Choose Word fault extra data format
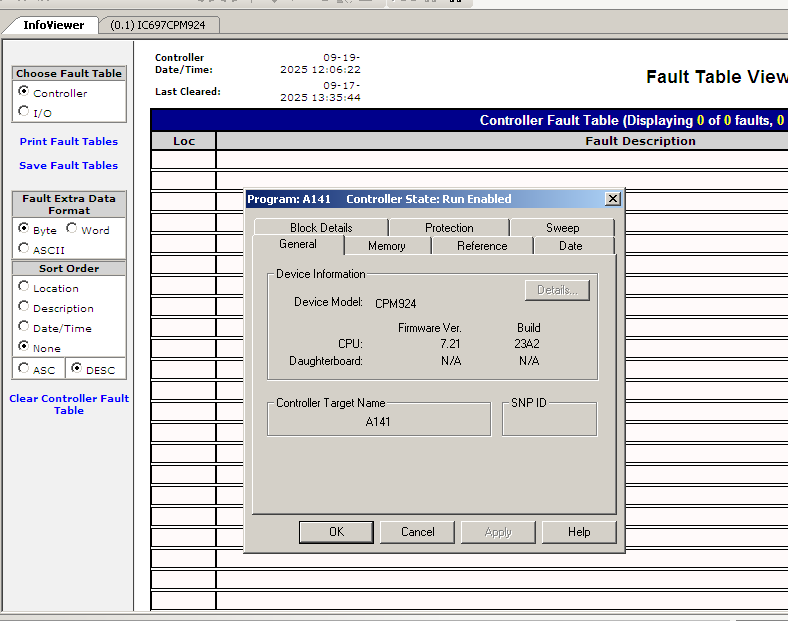The image size is (788, 621). tap(73, 229)
